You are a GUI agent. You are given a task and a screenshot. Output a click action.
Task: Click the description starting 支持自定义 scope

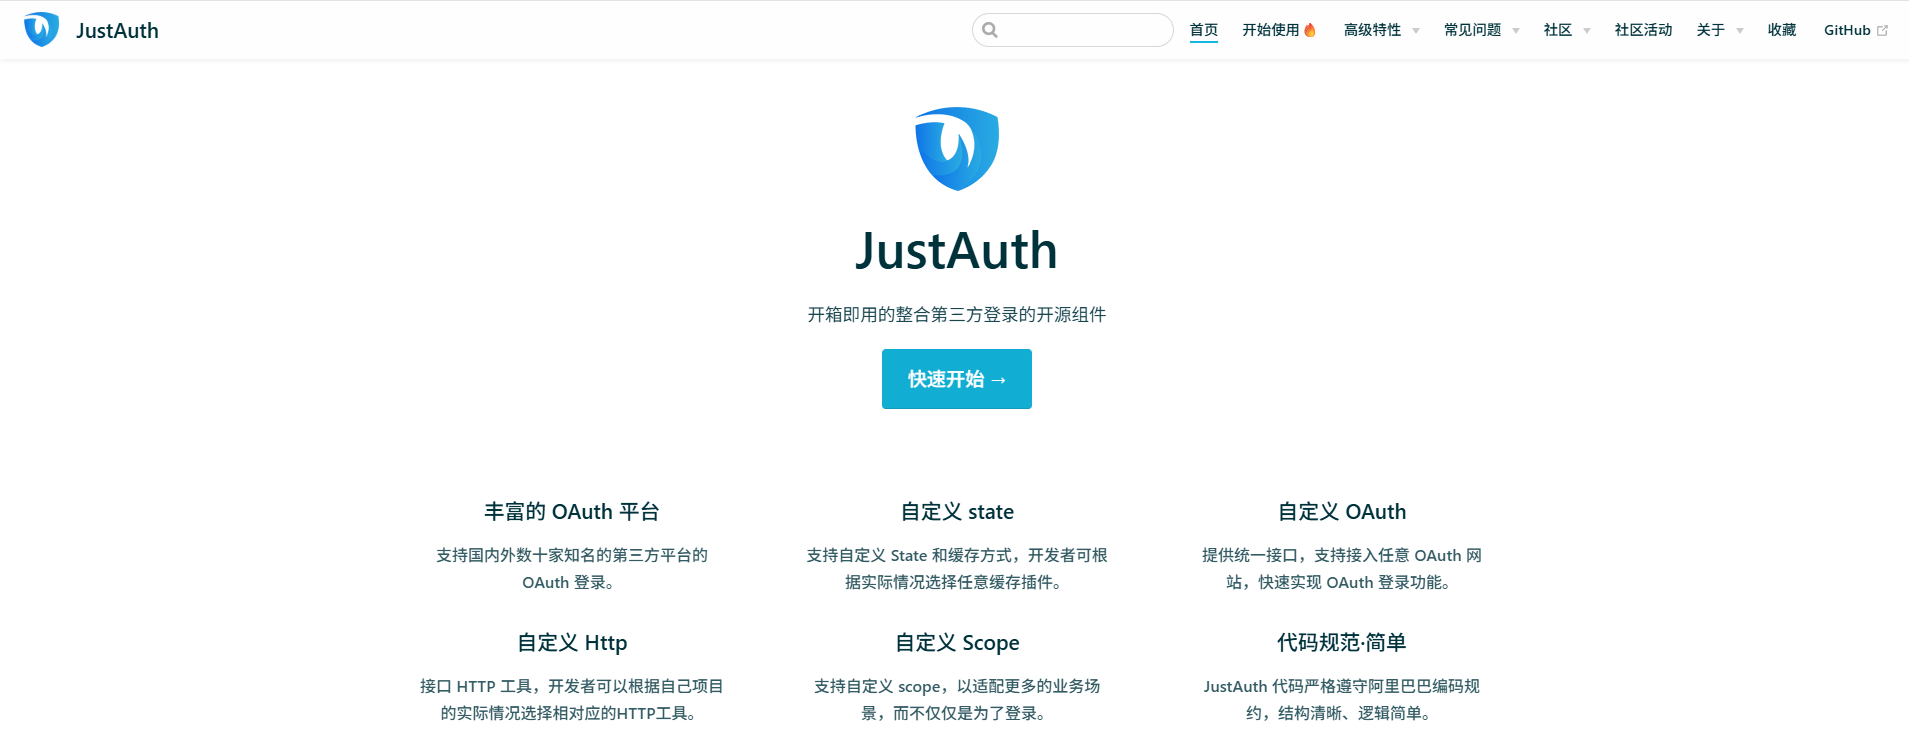pyautogui.click(x=957, y=700)
